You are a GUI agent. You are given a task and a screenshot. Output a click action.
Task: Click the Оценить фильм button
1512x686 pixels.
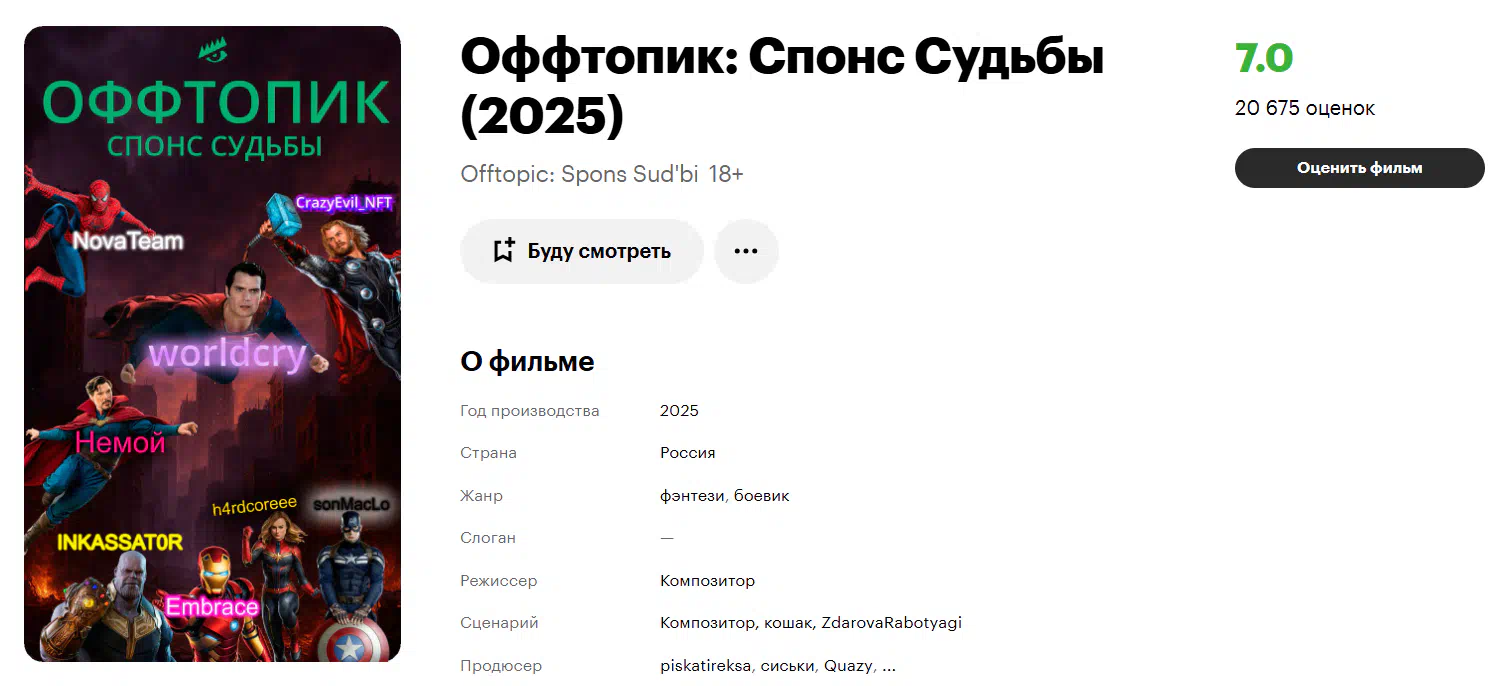pyautogui.click(x=1359, y=168)
